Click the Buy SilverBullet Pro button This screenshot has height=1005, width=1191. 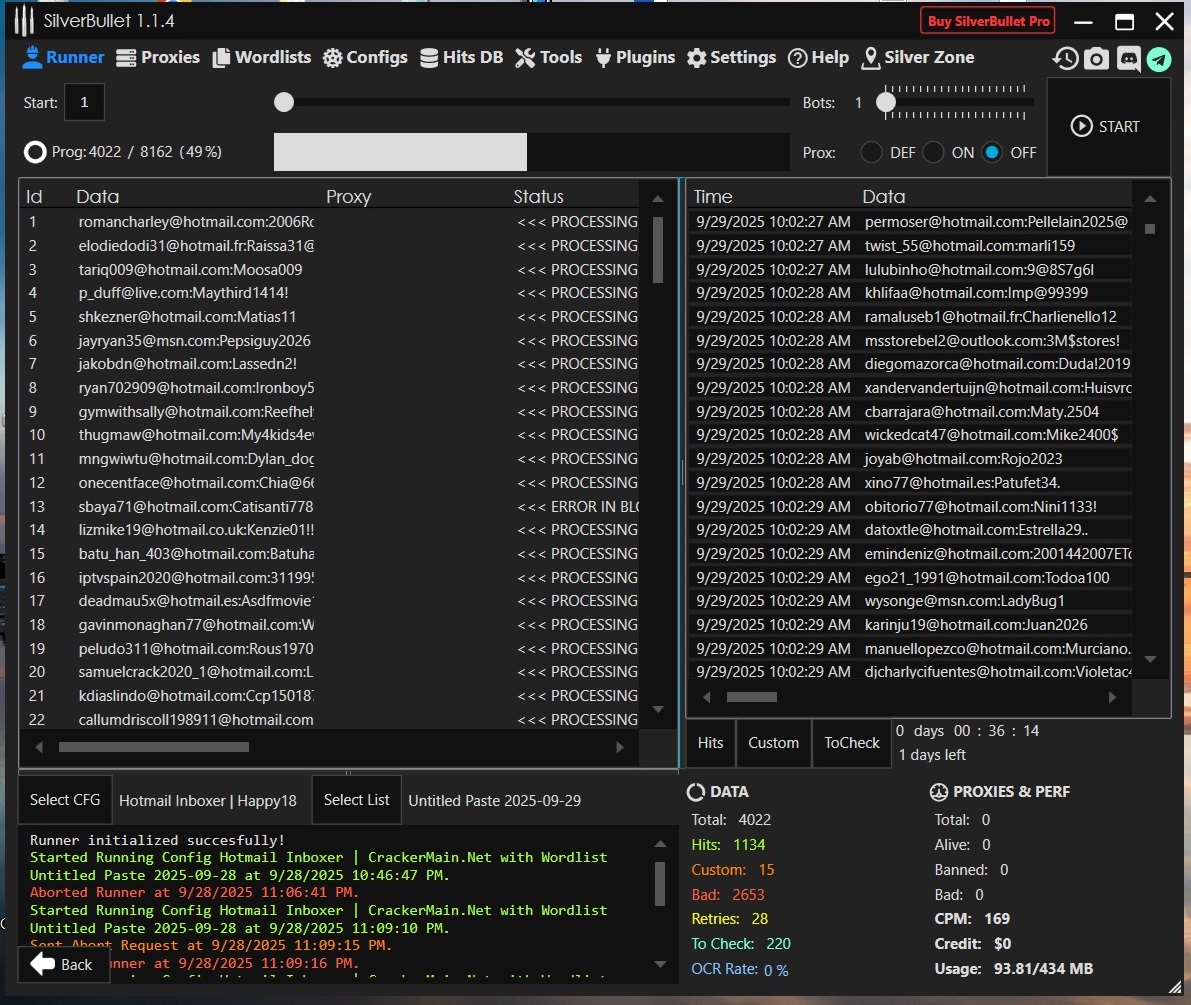988,21
